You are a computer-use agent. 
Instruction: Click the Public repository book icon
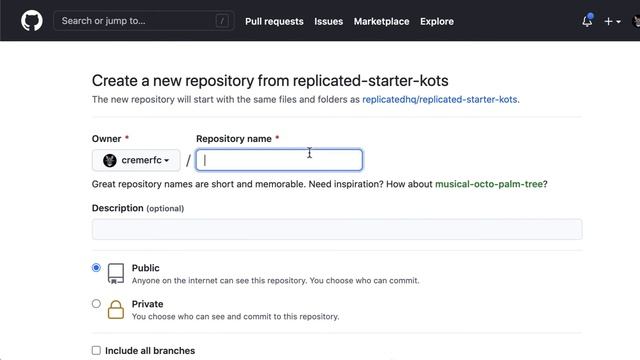pos(116,273)
